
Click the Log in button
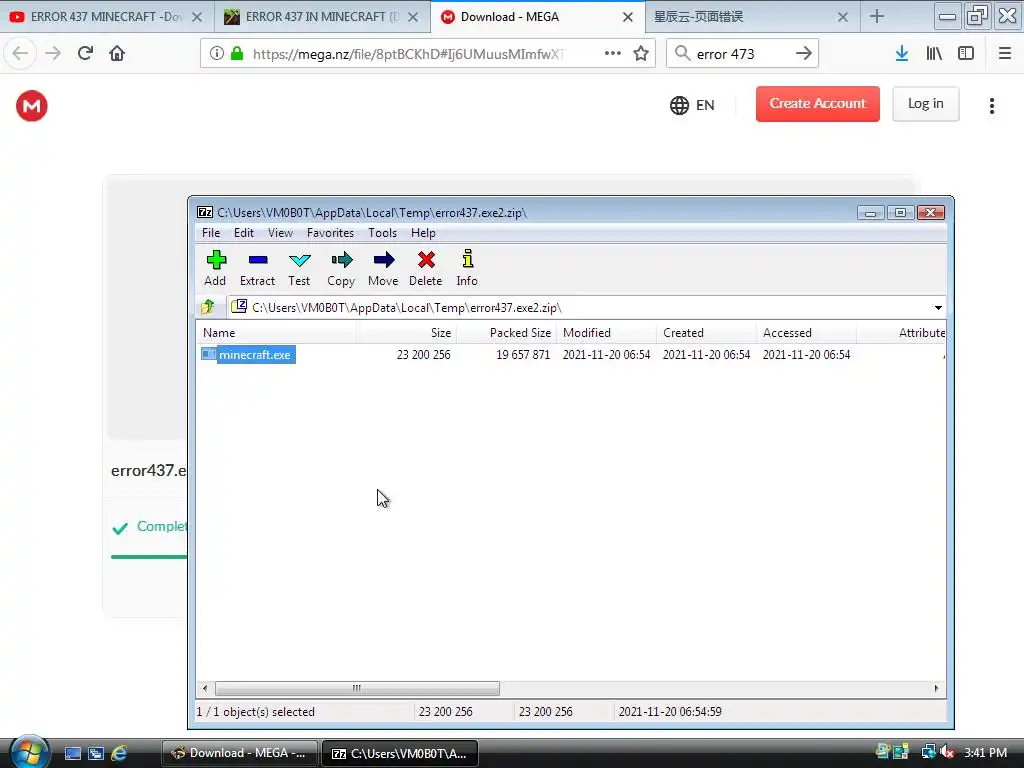coord(925,104)
